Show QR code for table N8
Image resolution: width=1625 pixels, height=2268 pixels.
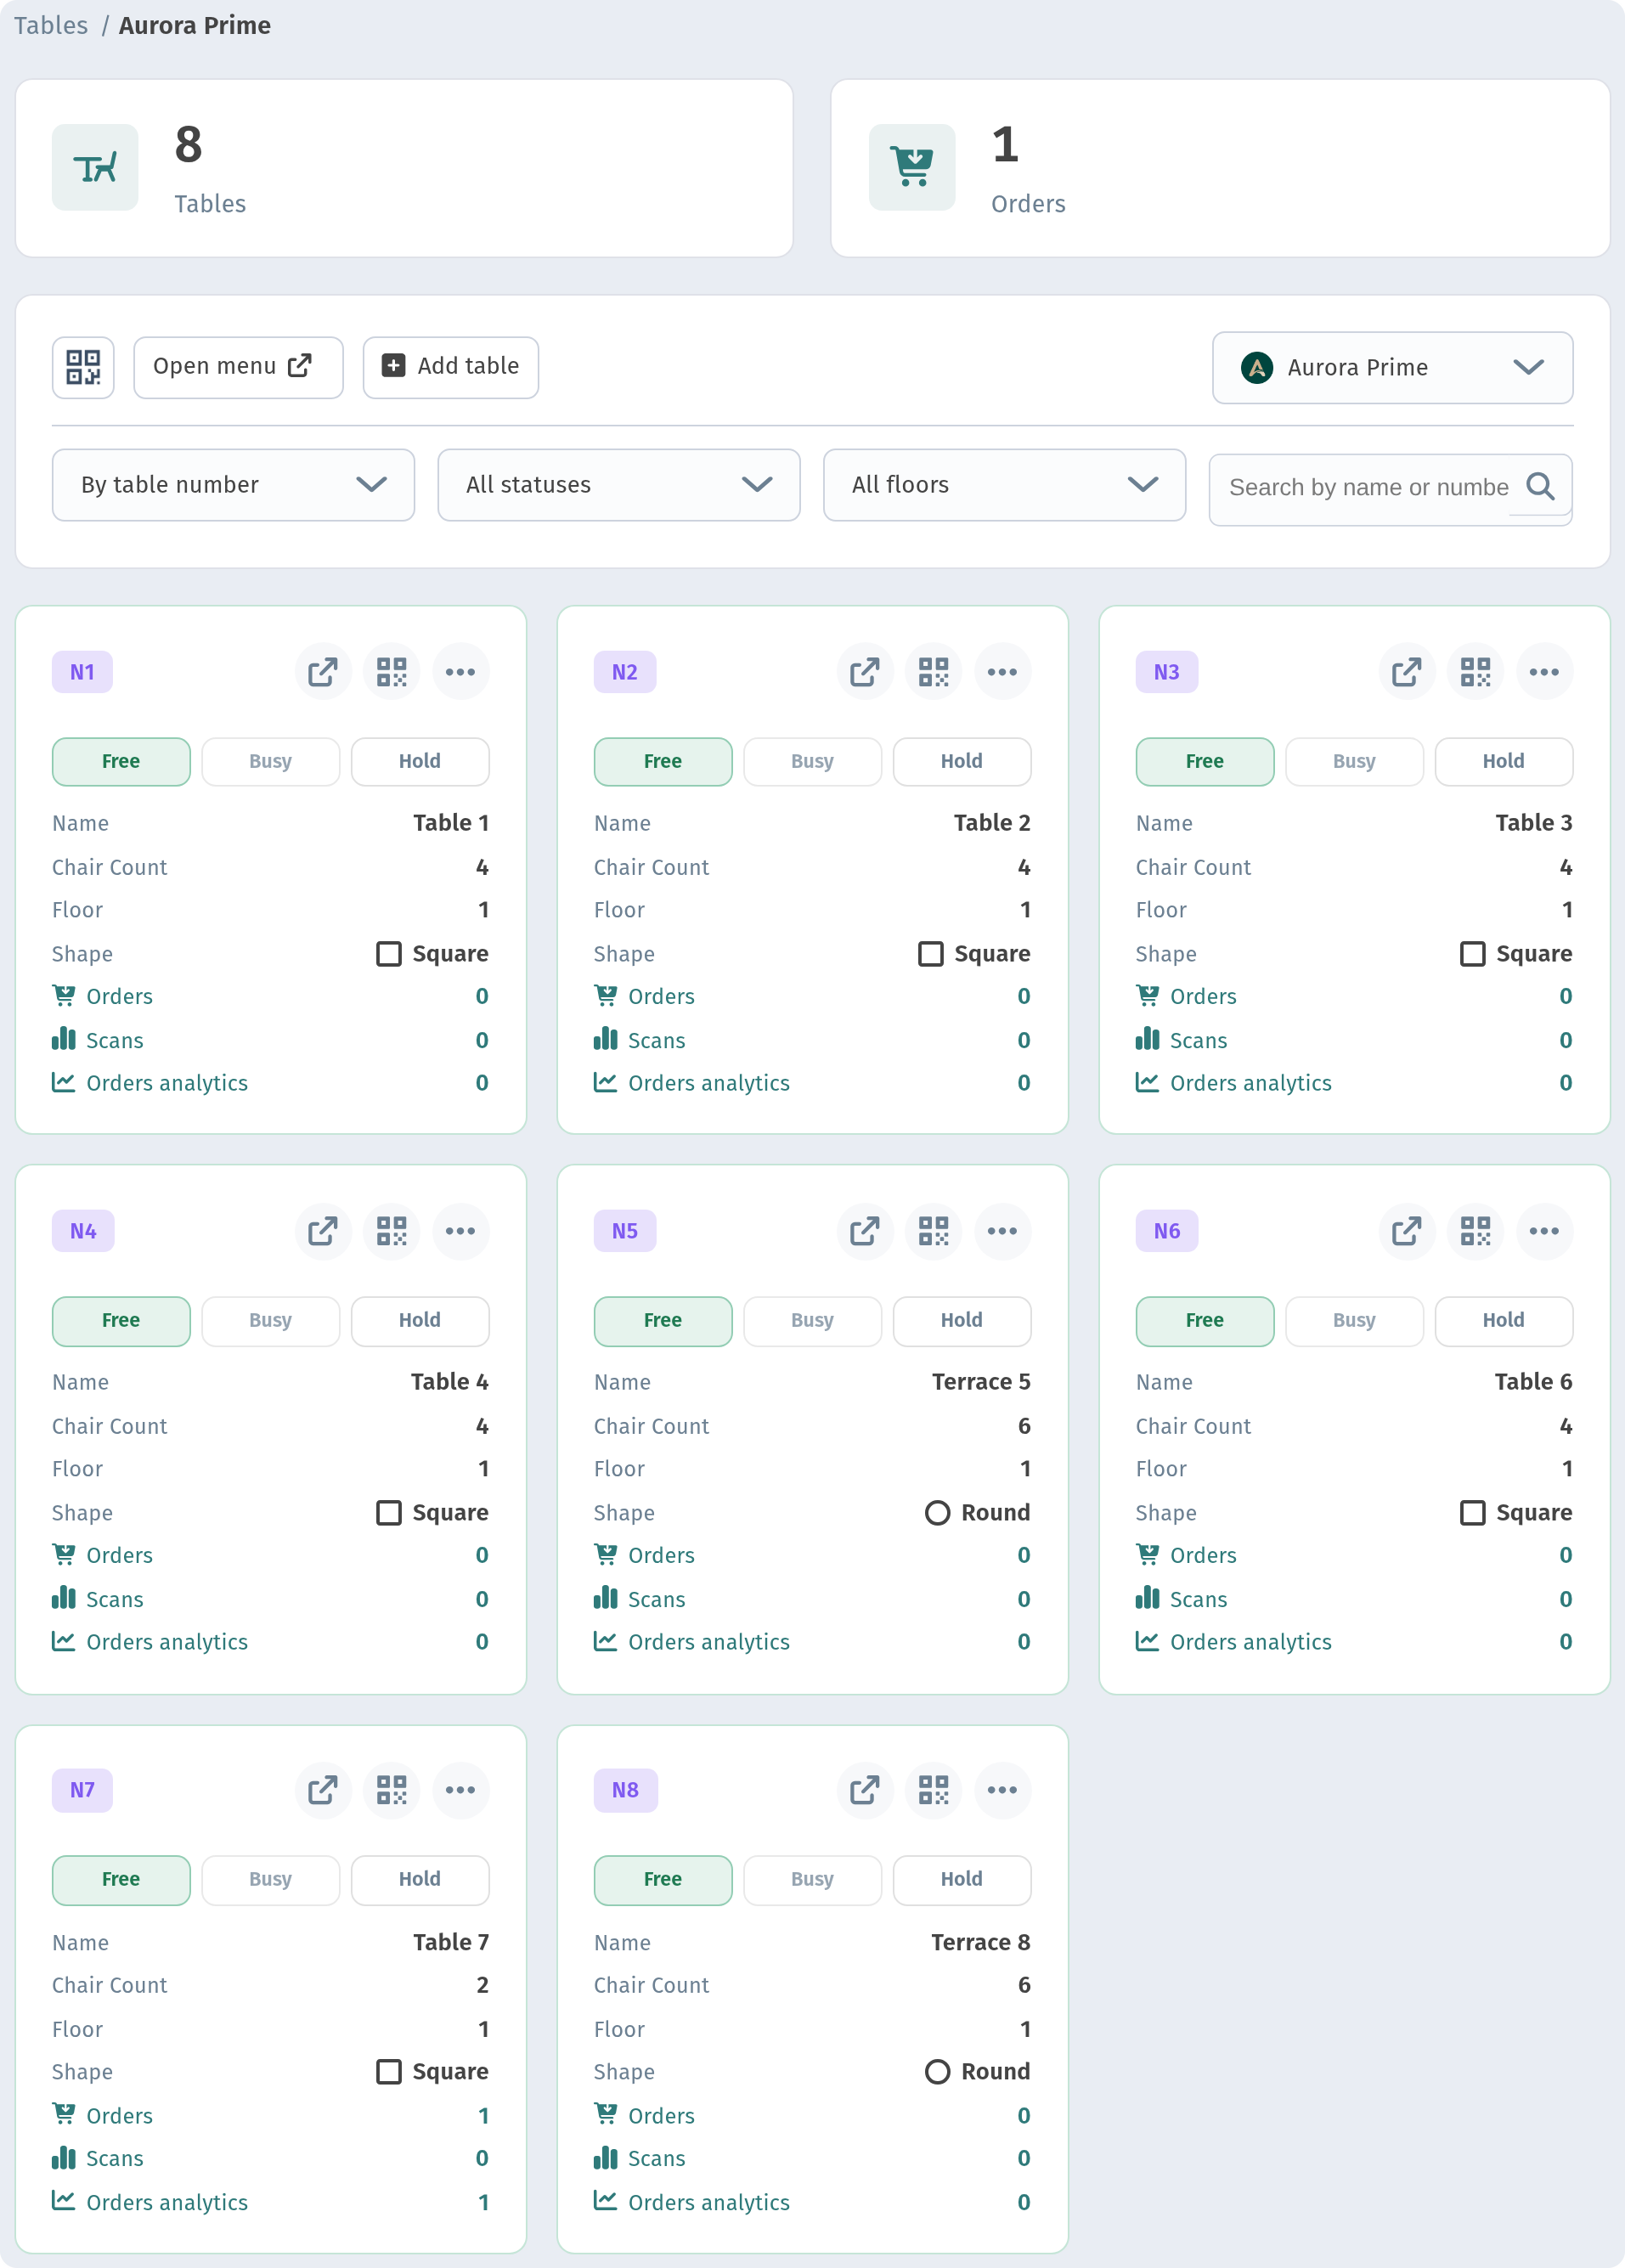pos(933,1790)
